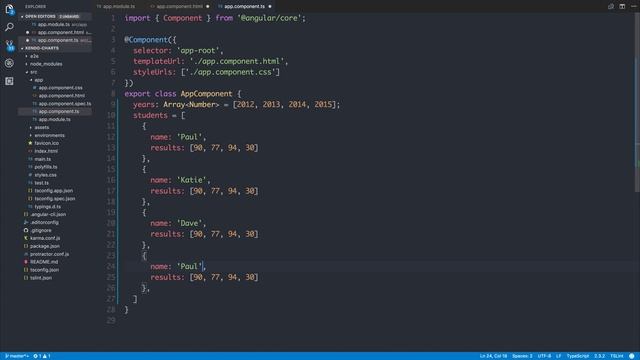640x360 pixels.
Task: Click Ln 24, Col 16 cursor position
Action: 493,356
